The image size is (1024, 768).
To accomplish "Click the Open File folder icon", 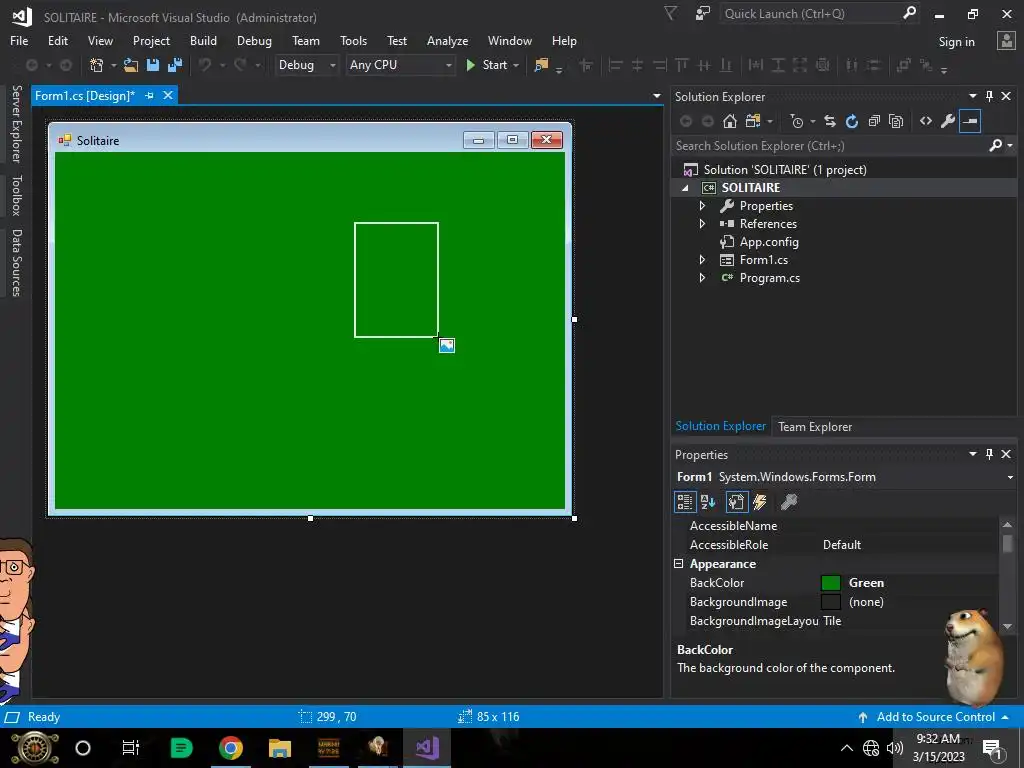I will [131, 65].
